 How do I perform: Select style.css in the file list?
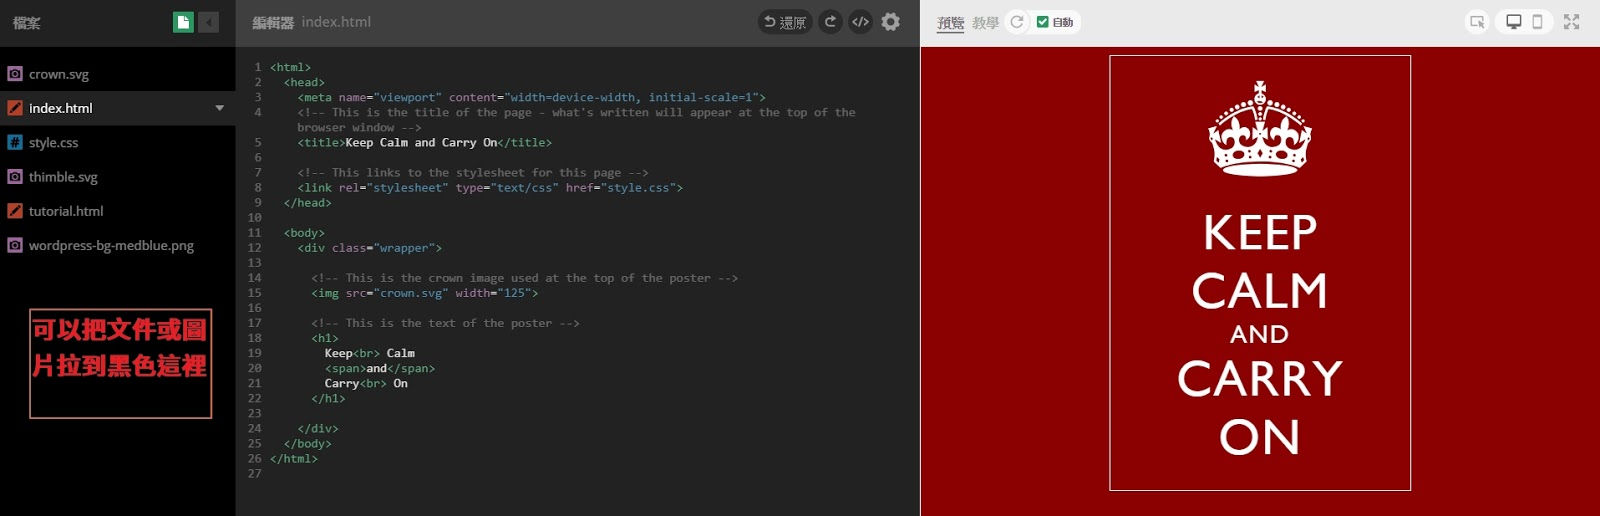pos(54,143)
